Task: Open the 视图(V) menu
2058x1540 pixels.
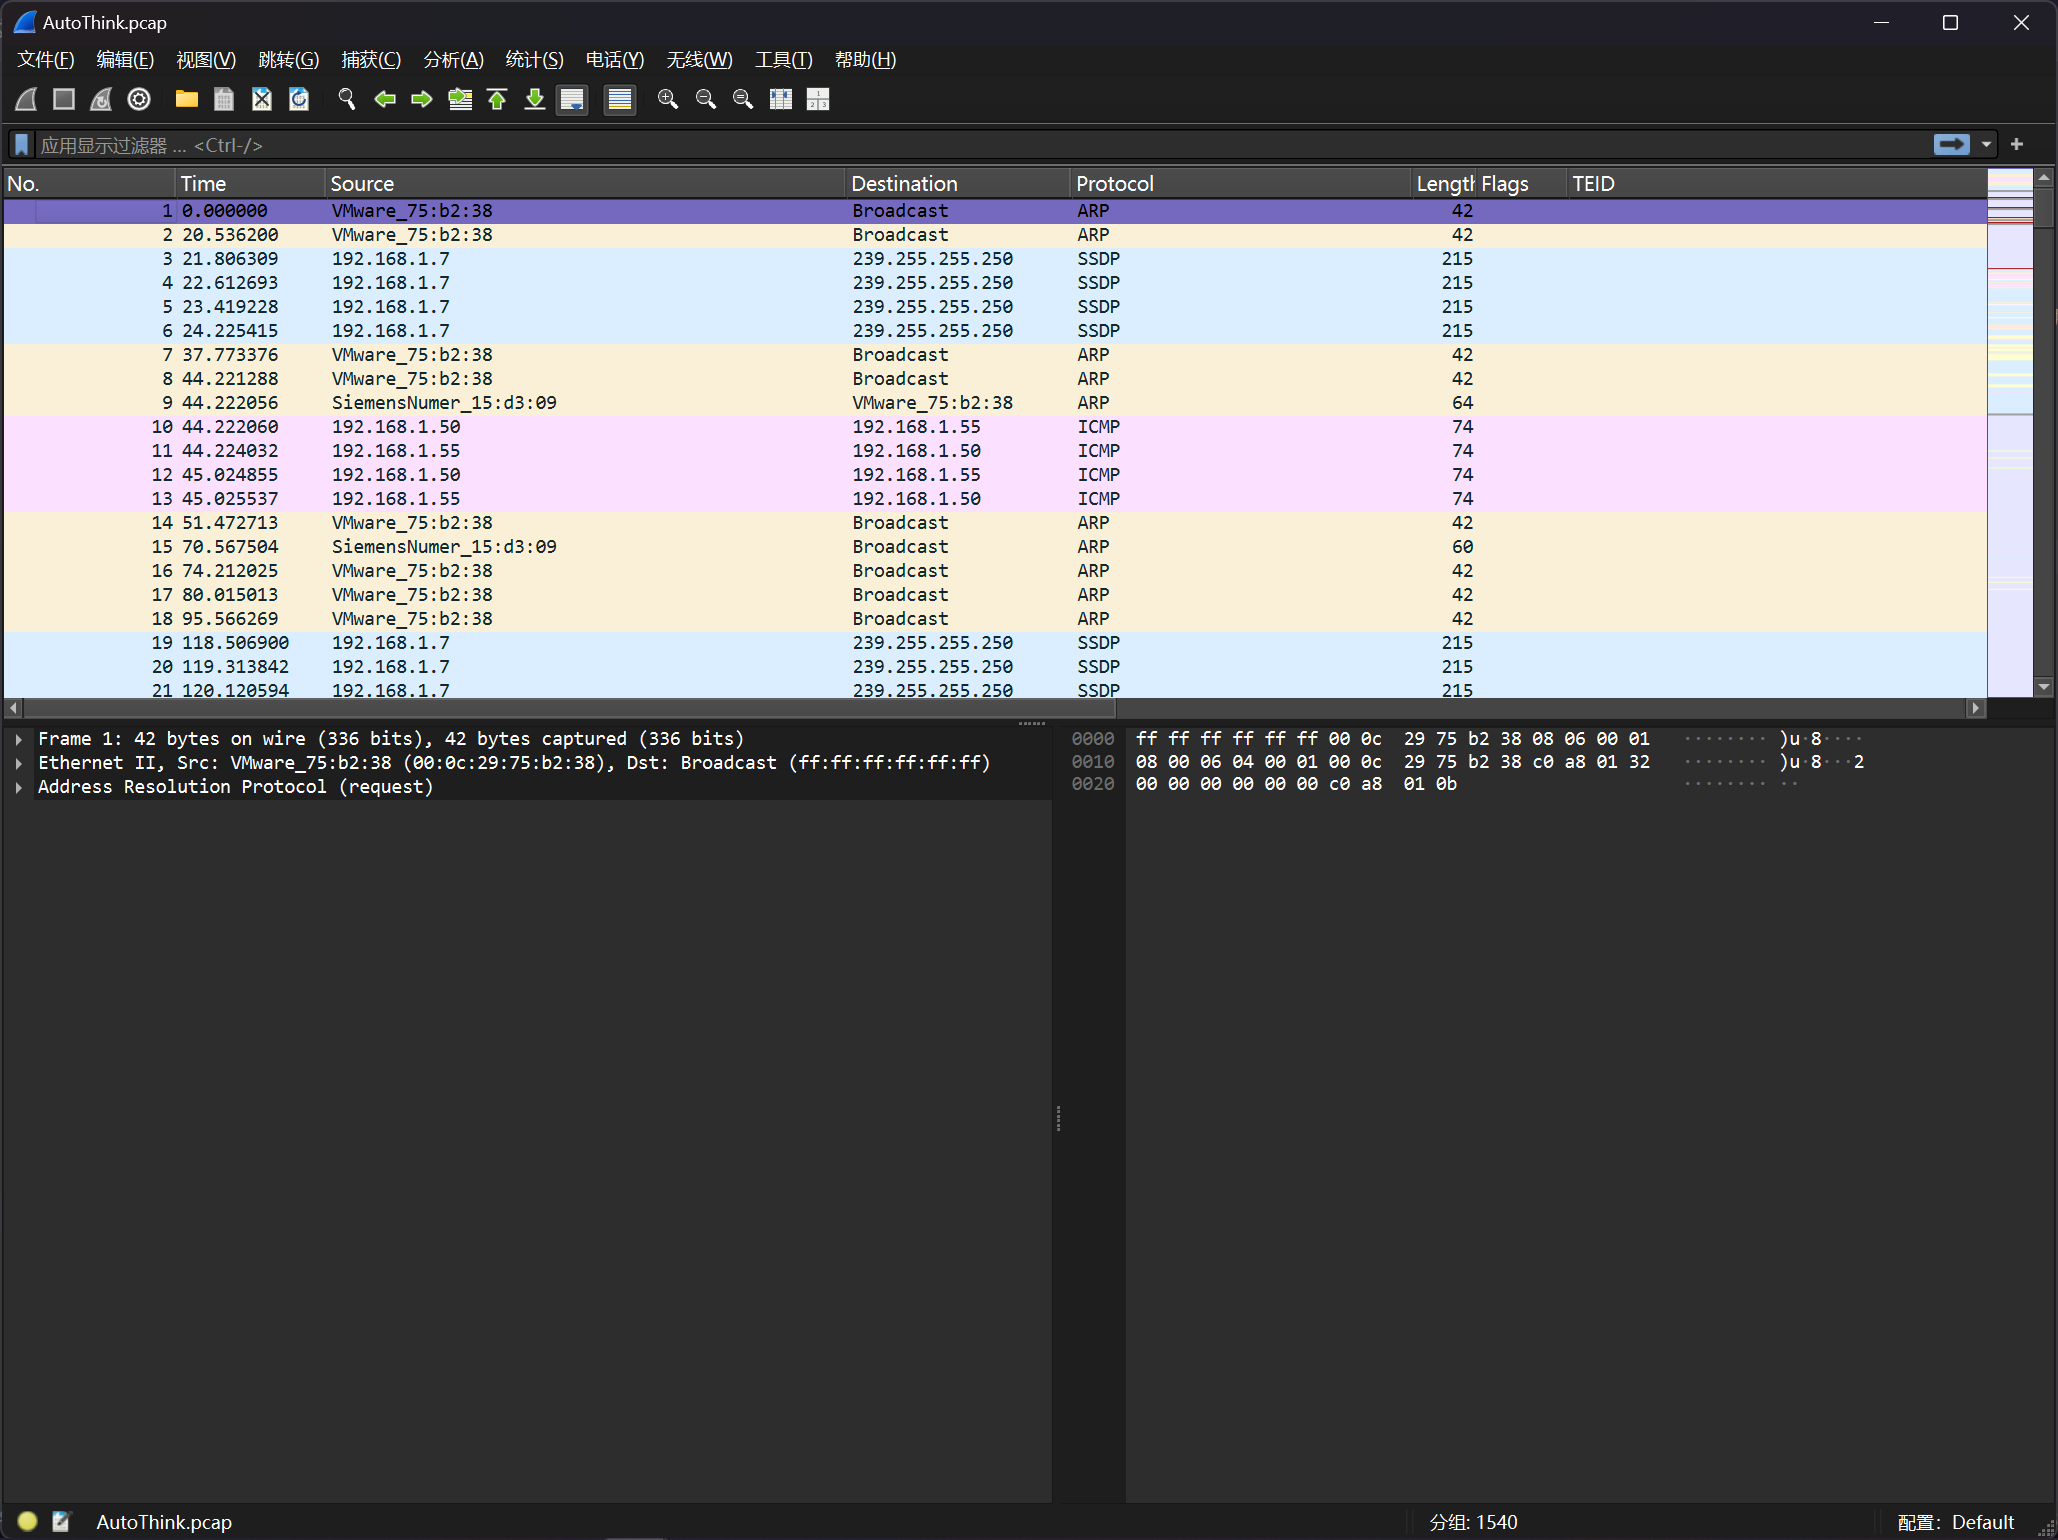Action: [x=206, y=60]
